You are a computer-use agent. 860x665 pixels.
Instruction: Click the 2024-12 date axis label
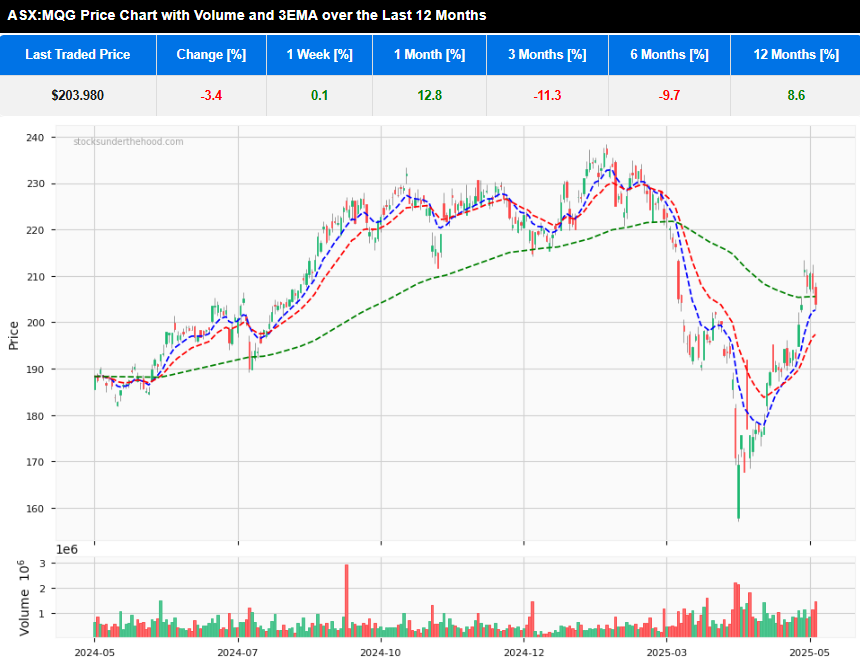[x=524, y=652]
